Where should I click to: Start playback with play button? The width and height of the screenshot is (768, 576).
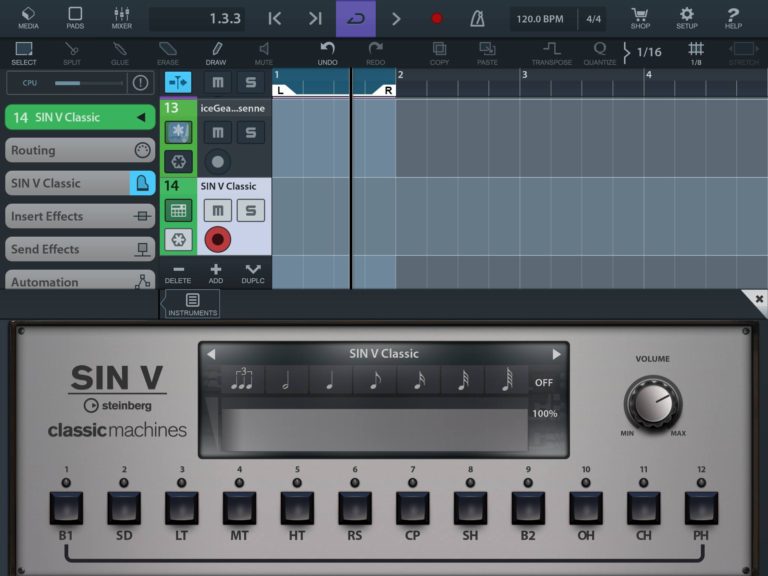pyautogui.click(x=396, y=19)
